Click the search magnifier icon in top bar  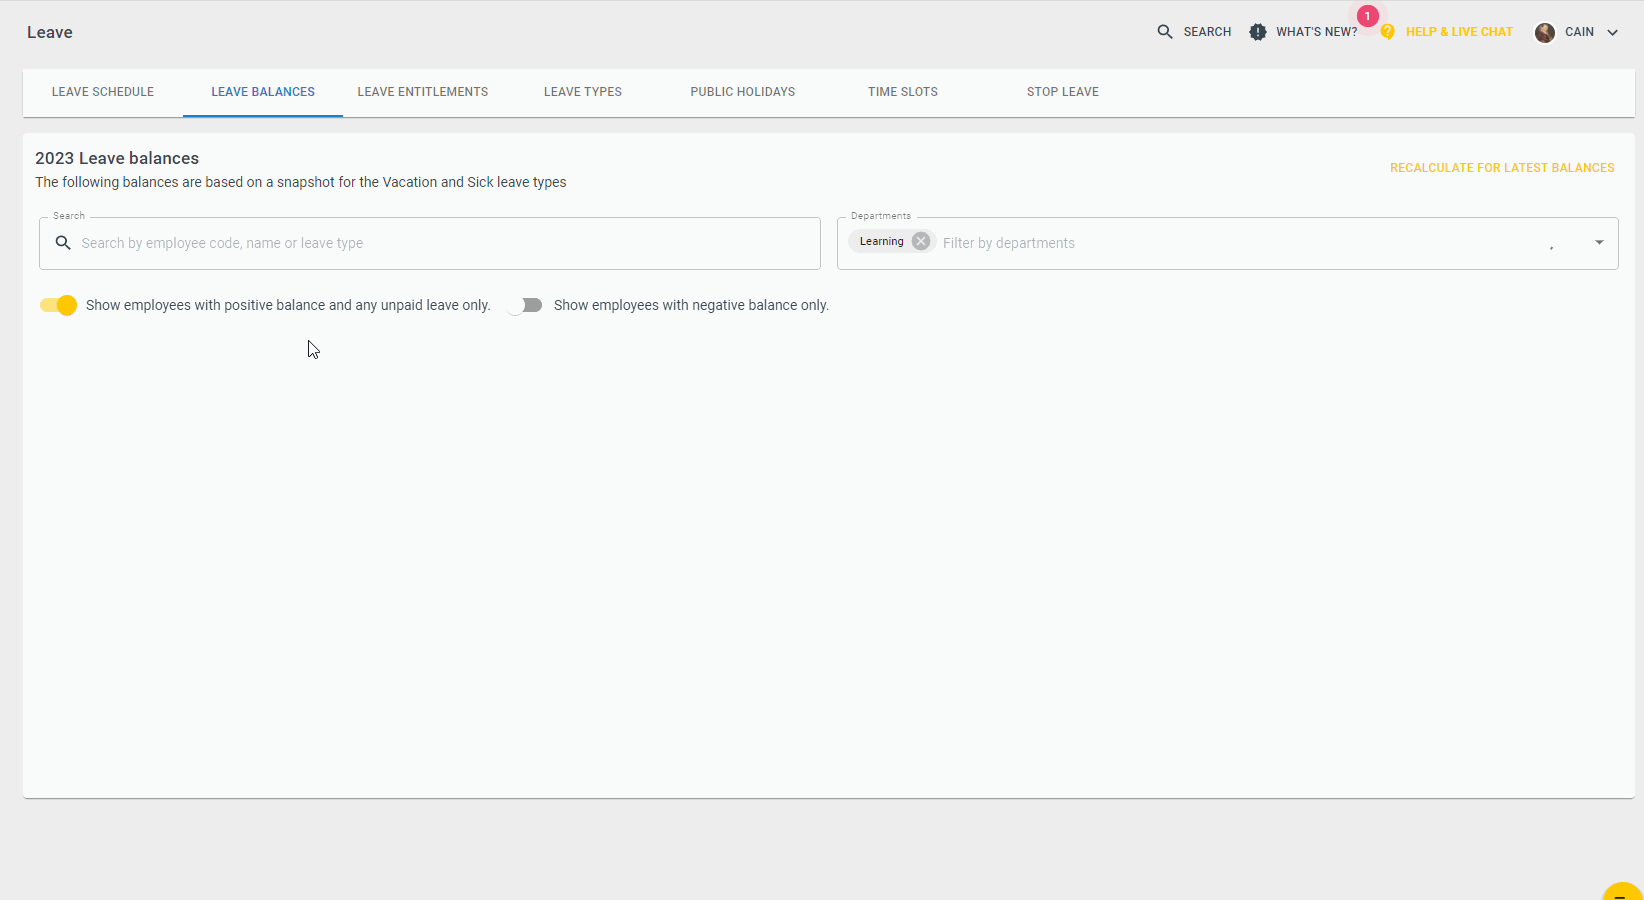click(x=1165, y=32)
